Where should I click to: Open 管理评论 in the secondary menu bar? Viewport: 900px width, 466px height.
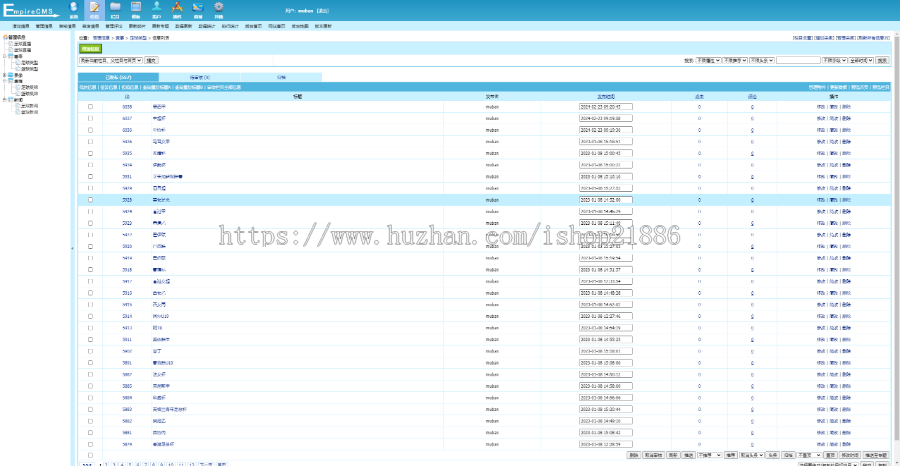tap(114, 26)
